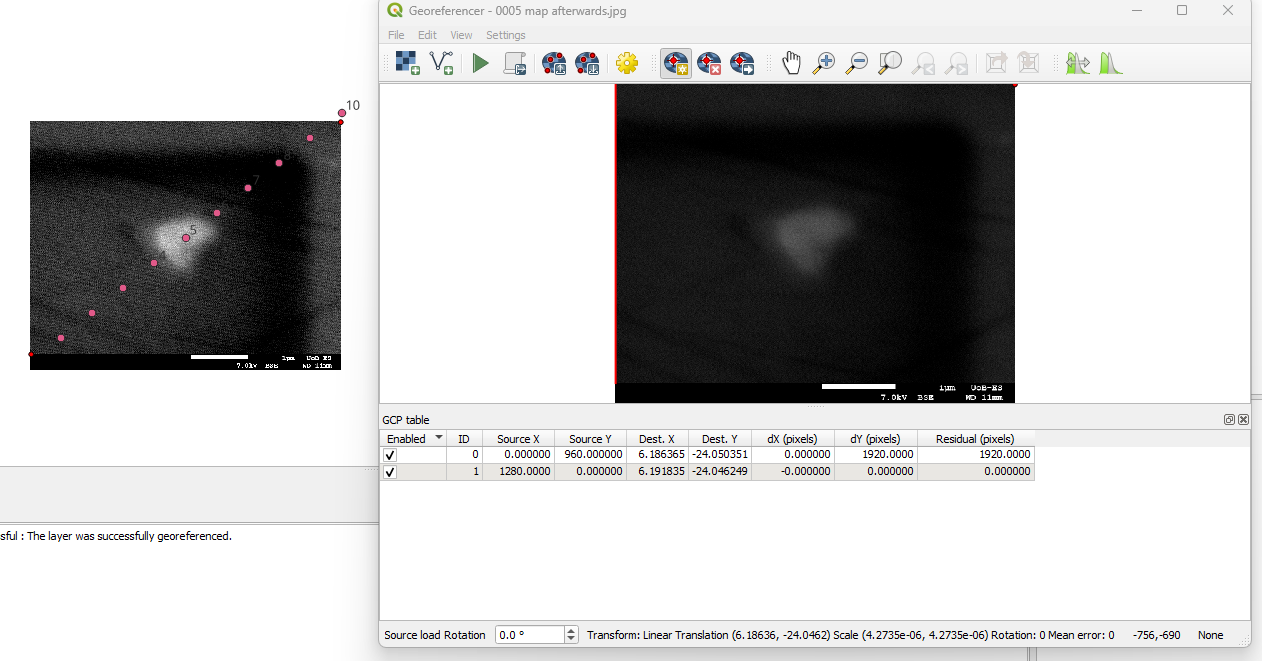Click the Zoom In magnifier

[x=824, y=64]
